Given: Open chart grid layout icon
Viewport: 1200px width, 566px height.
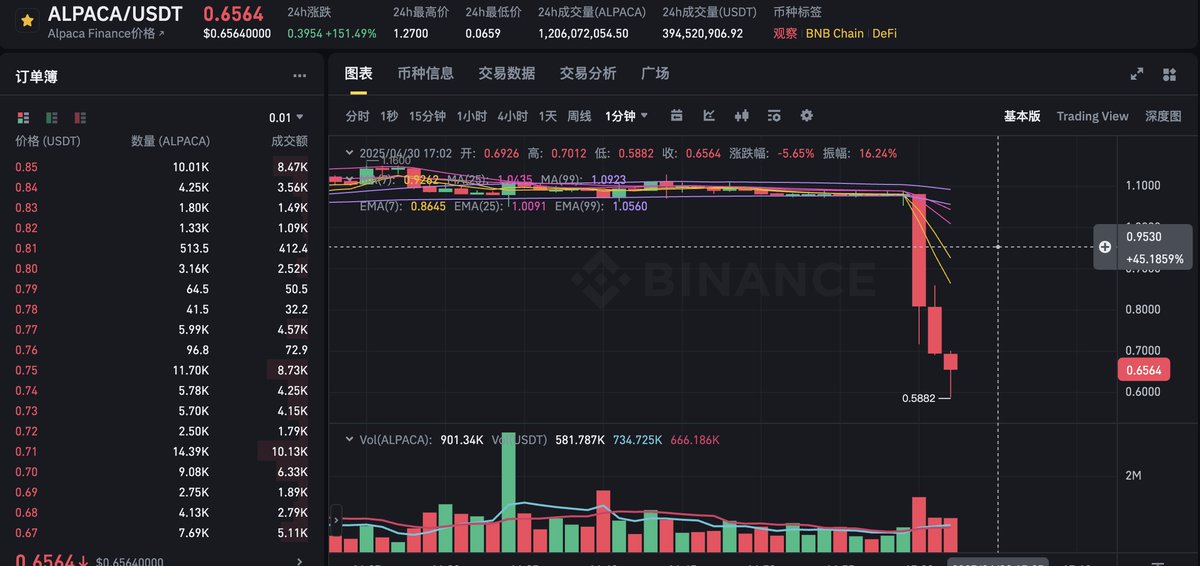Looking at the screenshot, I should tap(1170, 74).
